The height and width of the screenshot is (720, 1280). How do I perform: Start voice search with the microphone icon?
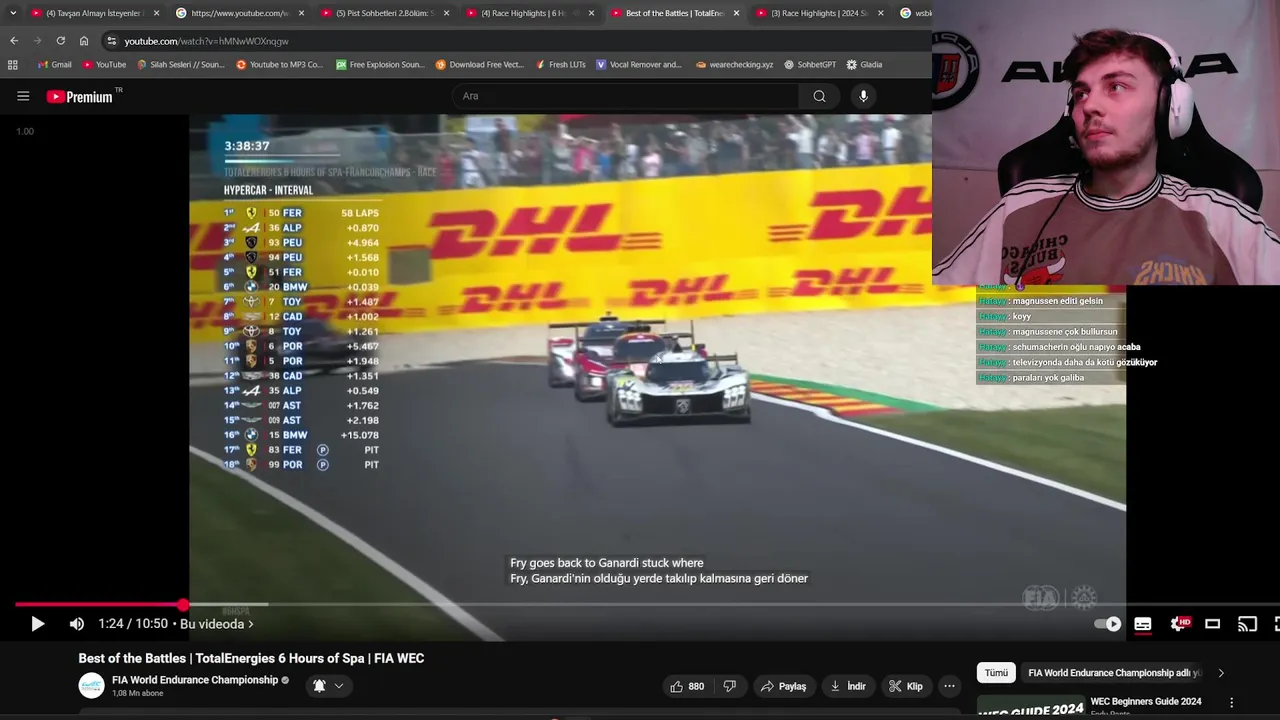coord(864,96)
